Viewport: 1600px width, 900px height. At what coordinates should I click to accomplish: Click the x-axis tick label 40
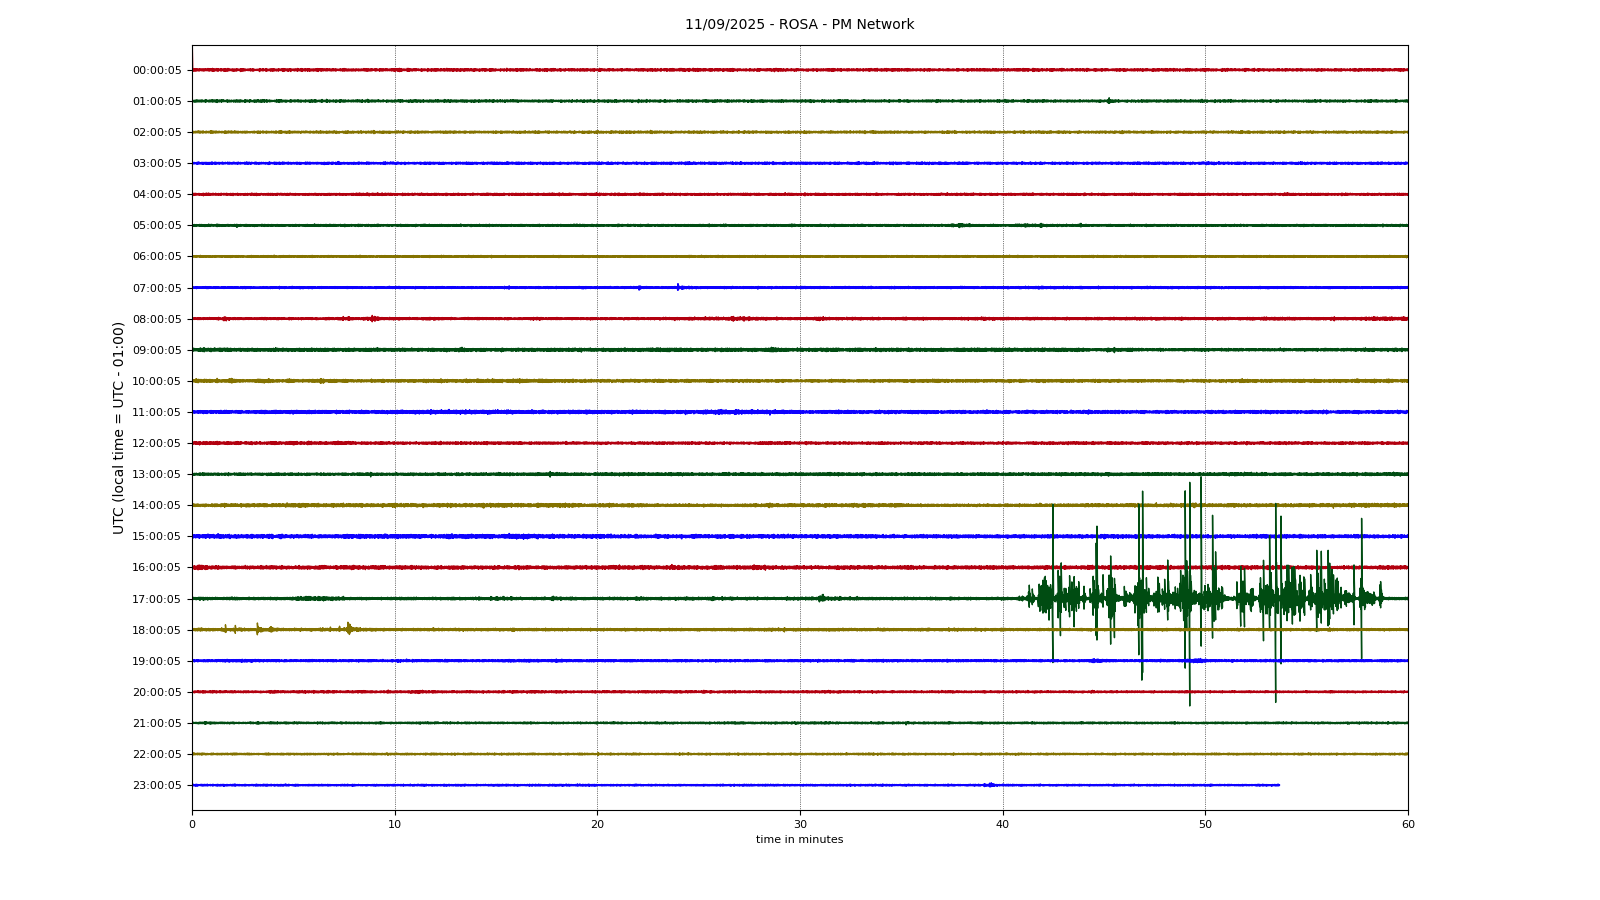(1003, 824)
